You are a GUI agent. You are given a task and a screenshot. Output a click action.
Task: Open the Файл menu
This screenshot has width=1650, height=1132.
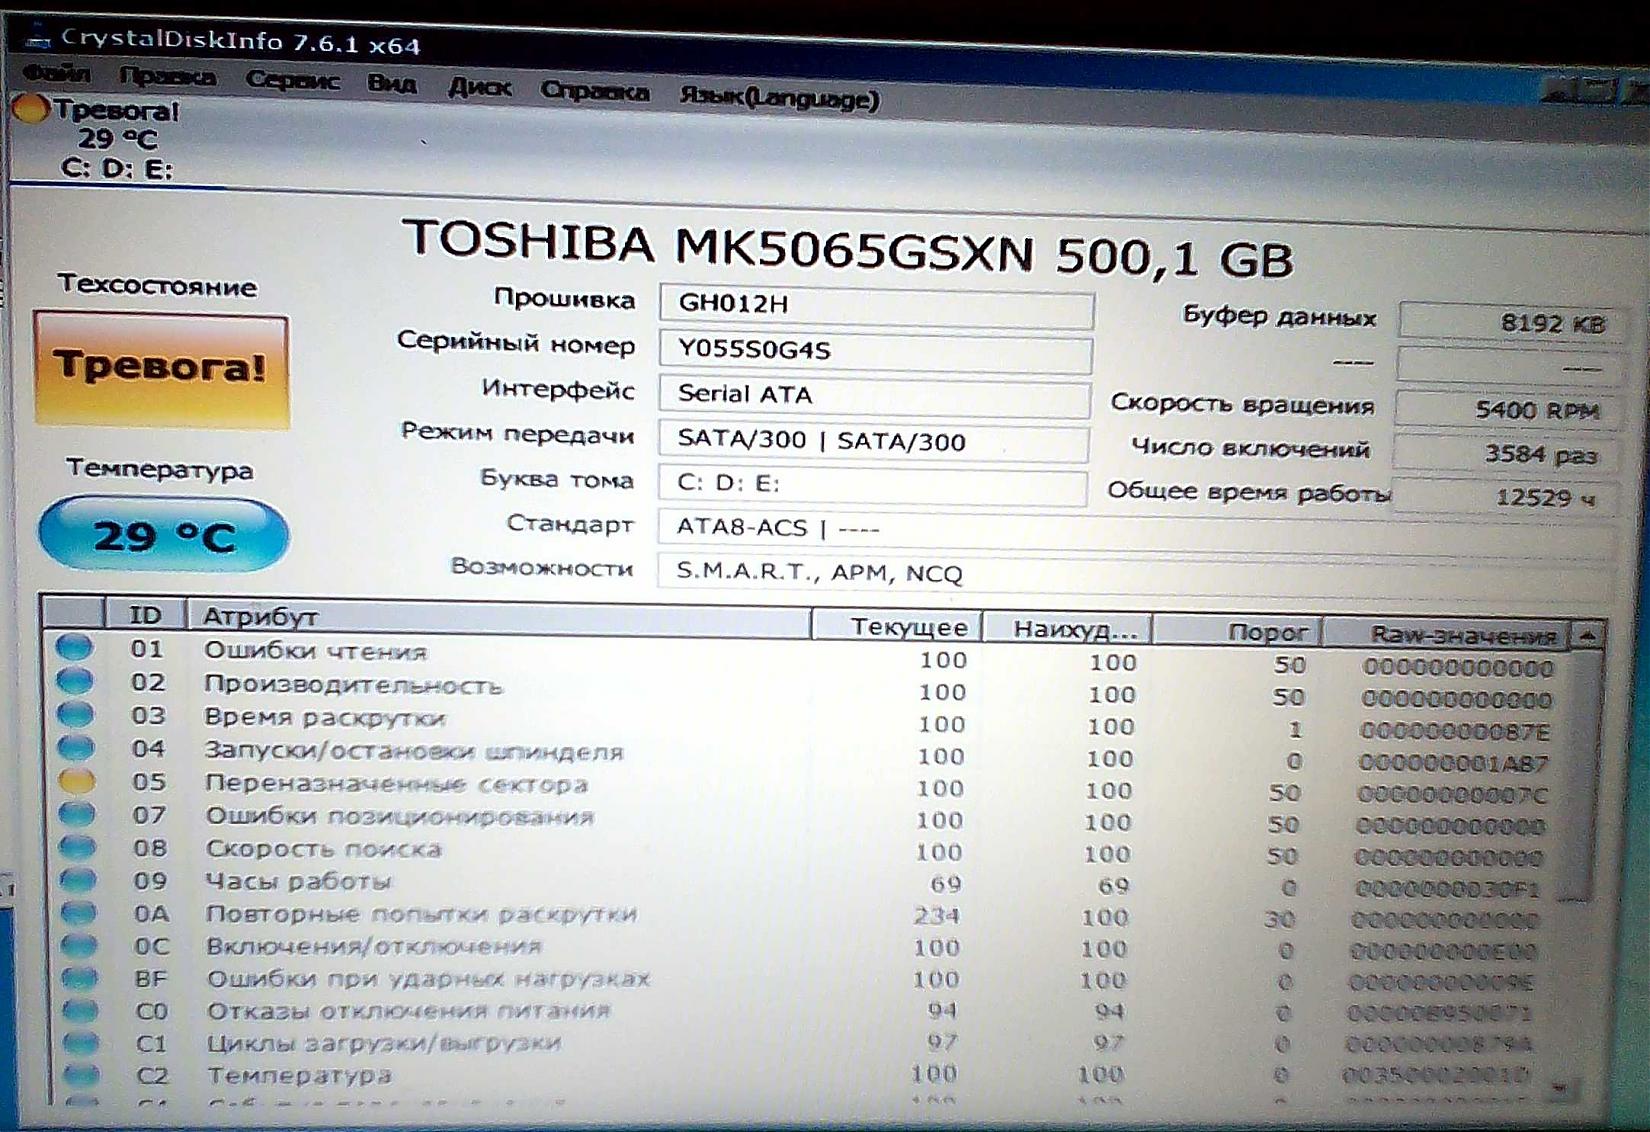(x=57, y=73)
